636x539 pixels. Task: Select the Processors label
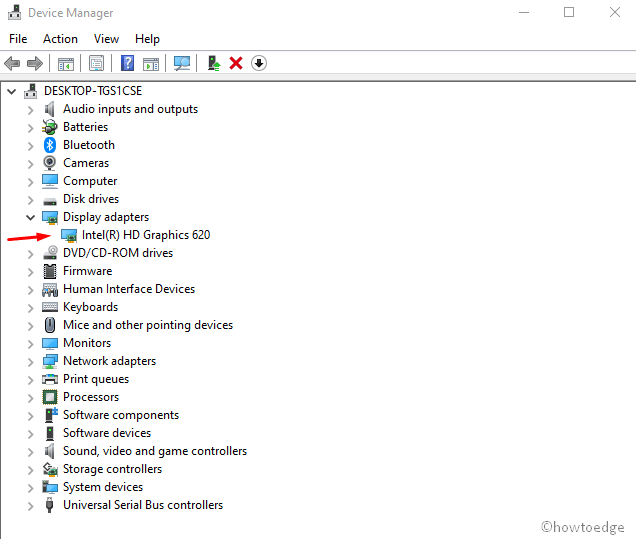tap(91, 397)
